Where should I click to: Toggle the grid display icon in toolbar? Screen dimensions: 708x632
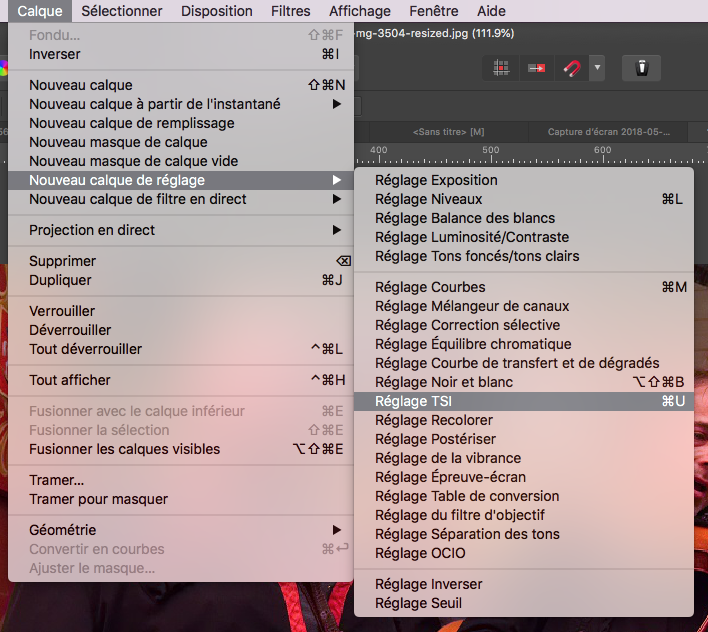coord(501,68)
